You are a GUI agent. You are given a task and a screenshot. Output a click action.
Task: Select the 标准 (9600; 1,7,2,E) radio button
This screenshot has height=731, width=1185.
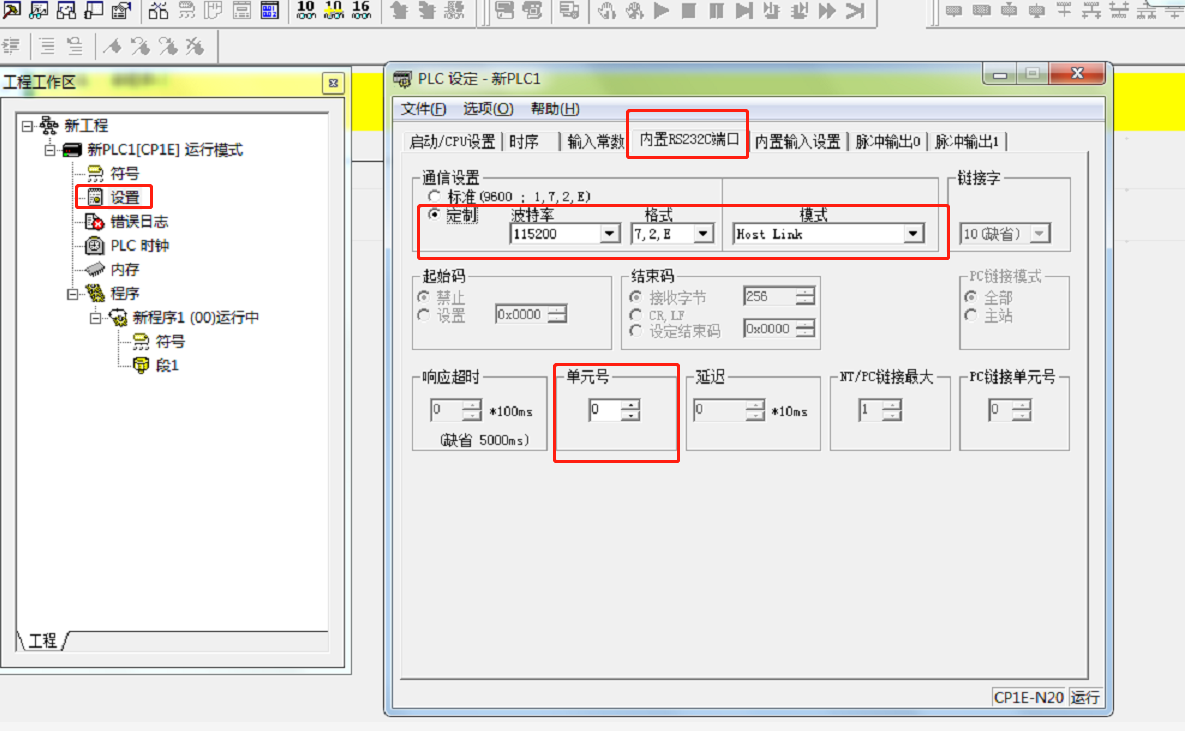434,197
